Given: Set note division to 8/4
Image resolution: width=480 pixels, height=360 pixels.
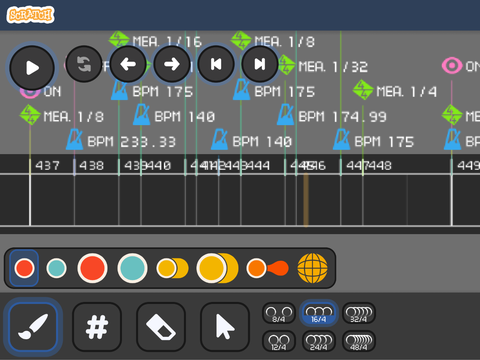Looking at the screenshot, I should click(x=279, y=313).
